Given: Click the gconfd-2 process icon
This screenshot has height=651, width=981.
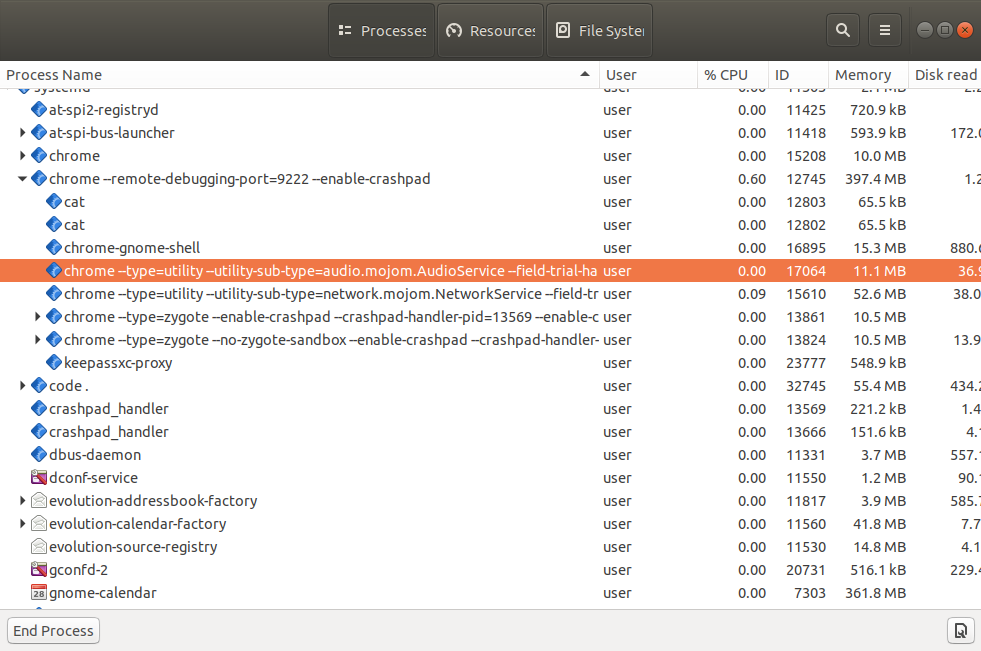Looking at the screenshot, I should [39, 570].
